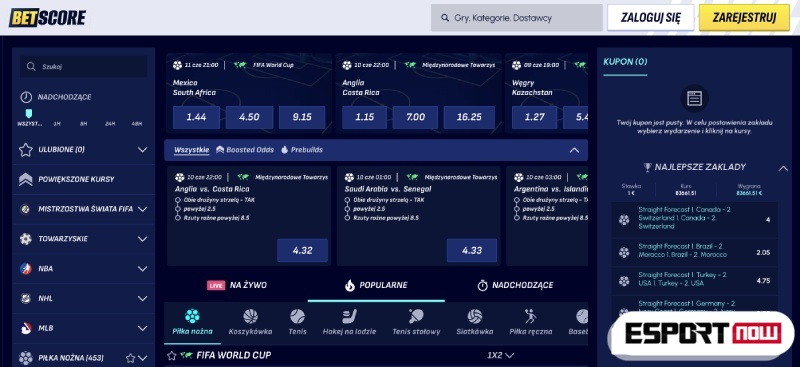This screenshot has height=367, width=800.
Task: Select Straight Forecast Canada - Switzerland bet
Action: 694,218
